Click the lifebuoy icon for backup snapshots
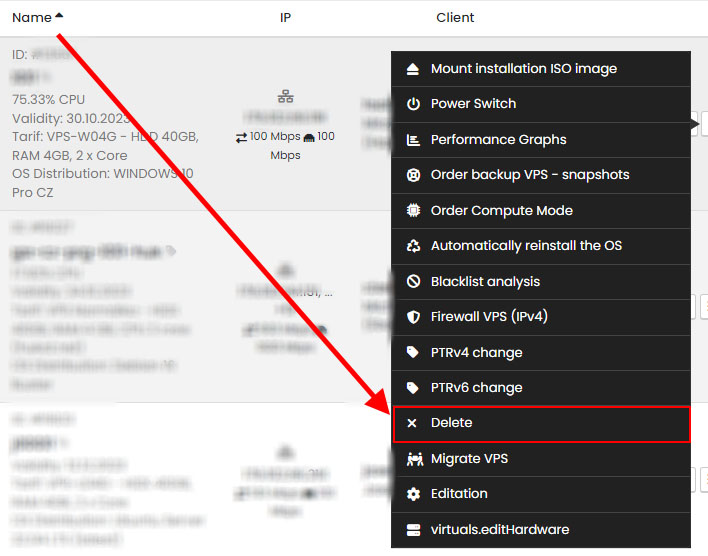This screenshot has width=708, height=556. click(x=413, y=175)
